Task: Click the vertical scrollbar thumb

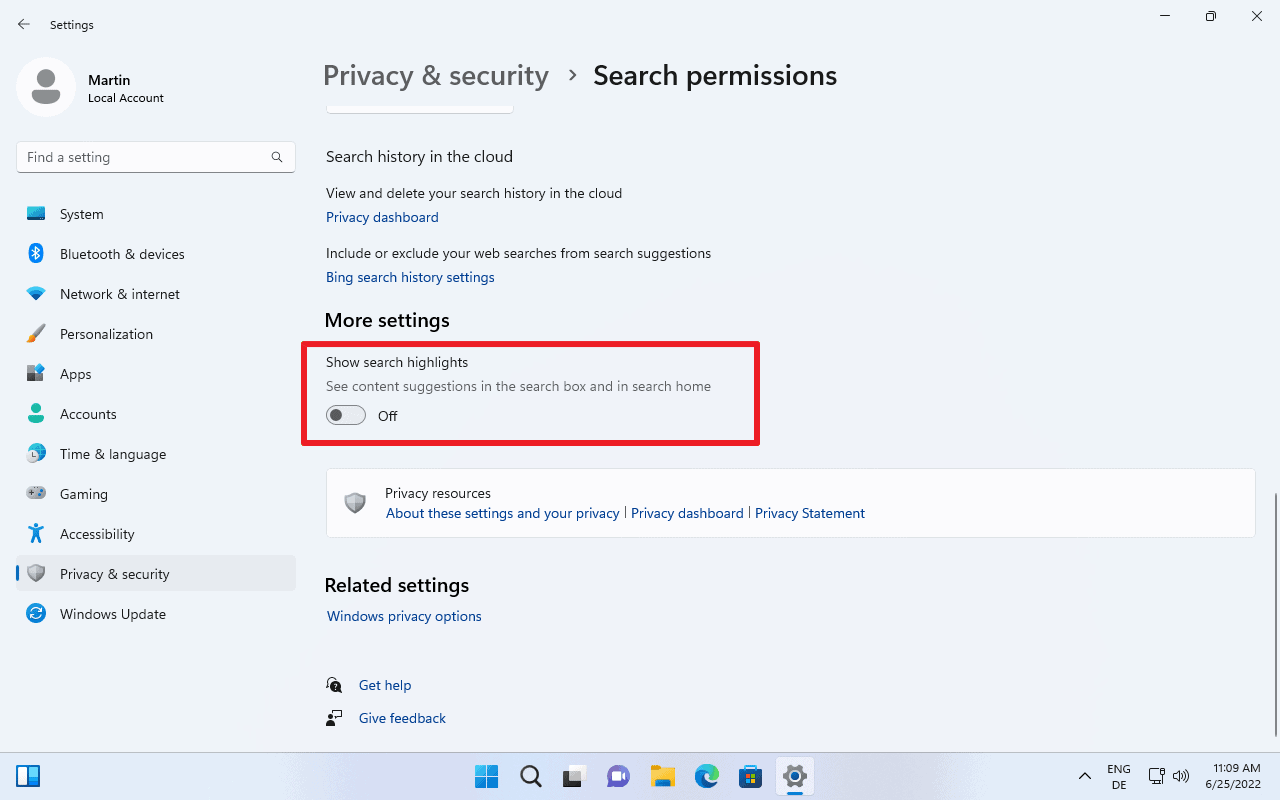Action: pos(1275,614)
